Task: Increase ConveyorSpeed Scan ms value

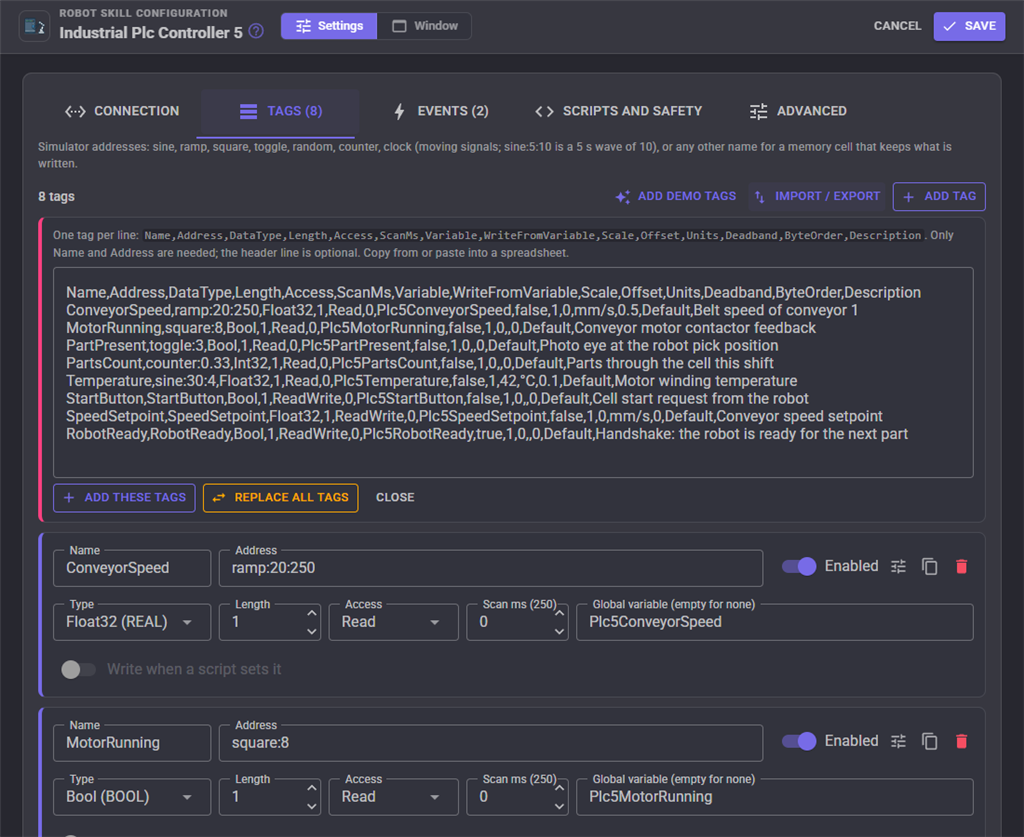Action: point(559,614)
